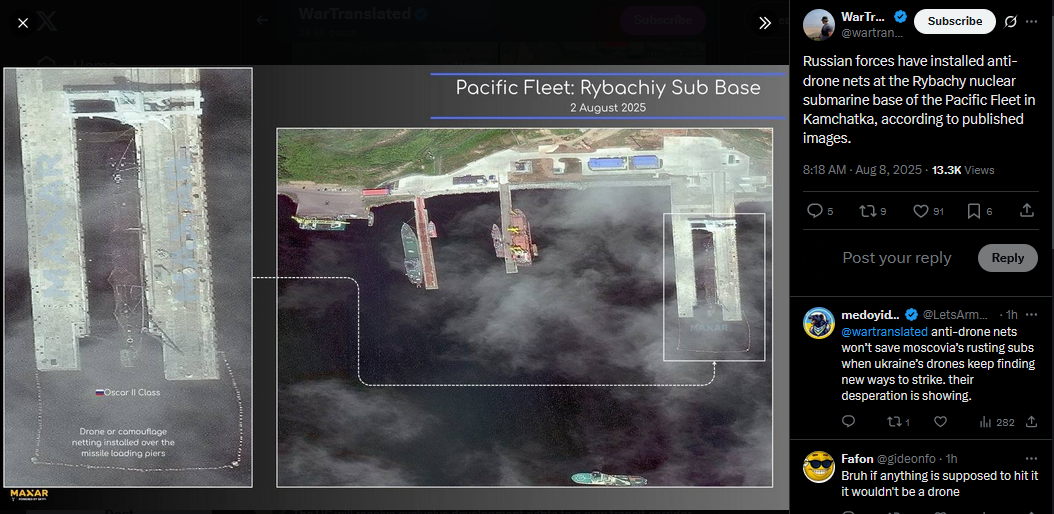
Task: Open the 13.3K Views analytics link
Action: click(x=963, y=170)
